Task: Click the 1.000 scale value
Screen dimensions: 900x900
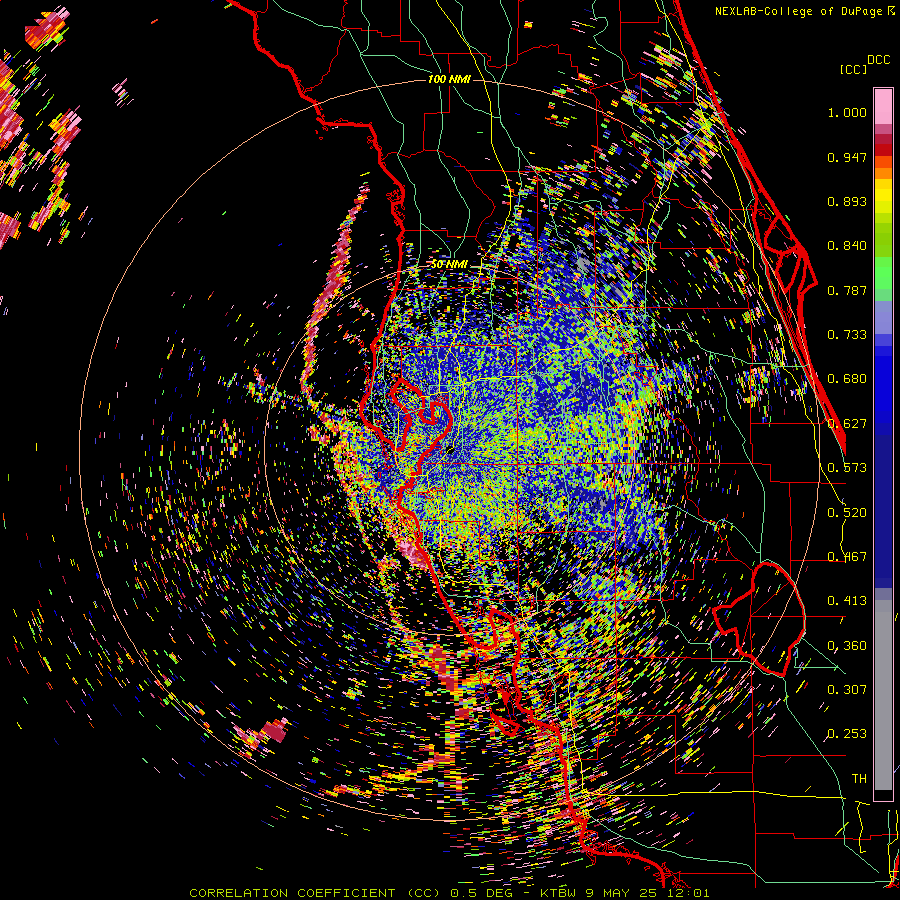Action: click(847, 112)
